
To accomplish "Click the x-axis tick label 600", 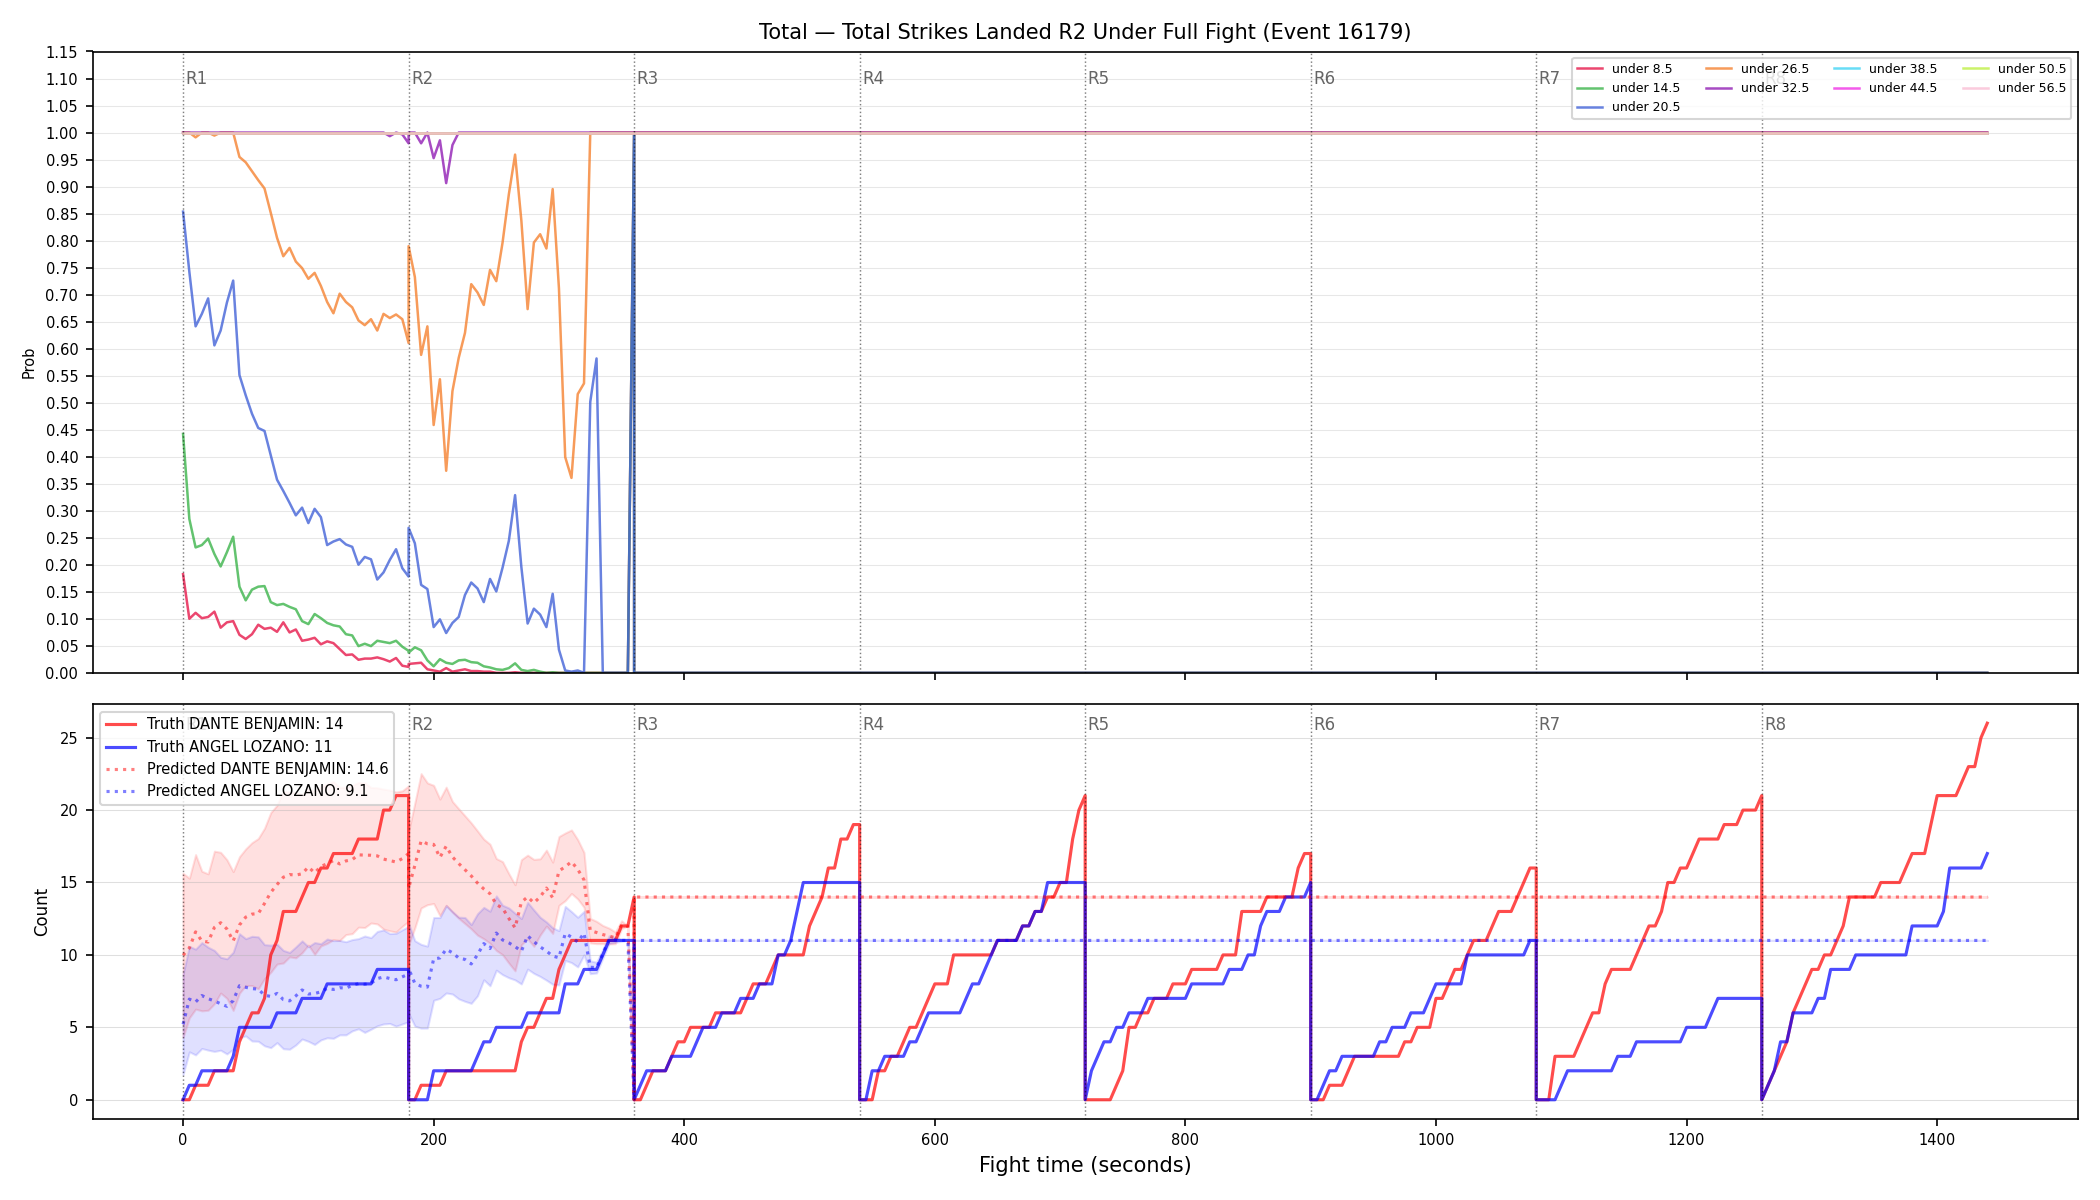I will tap(935, 1139).
